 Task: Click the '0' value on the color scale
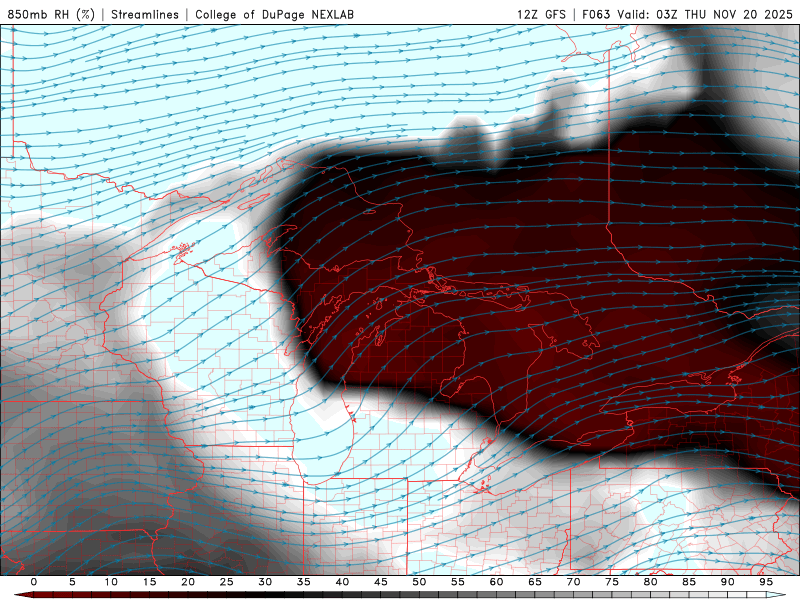[34, 582]
